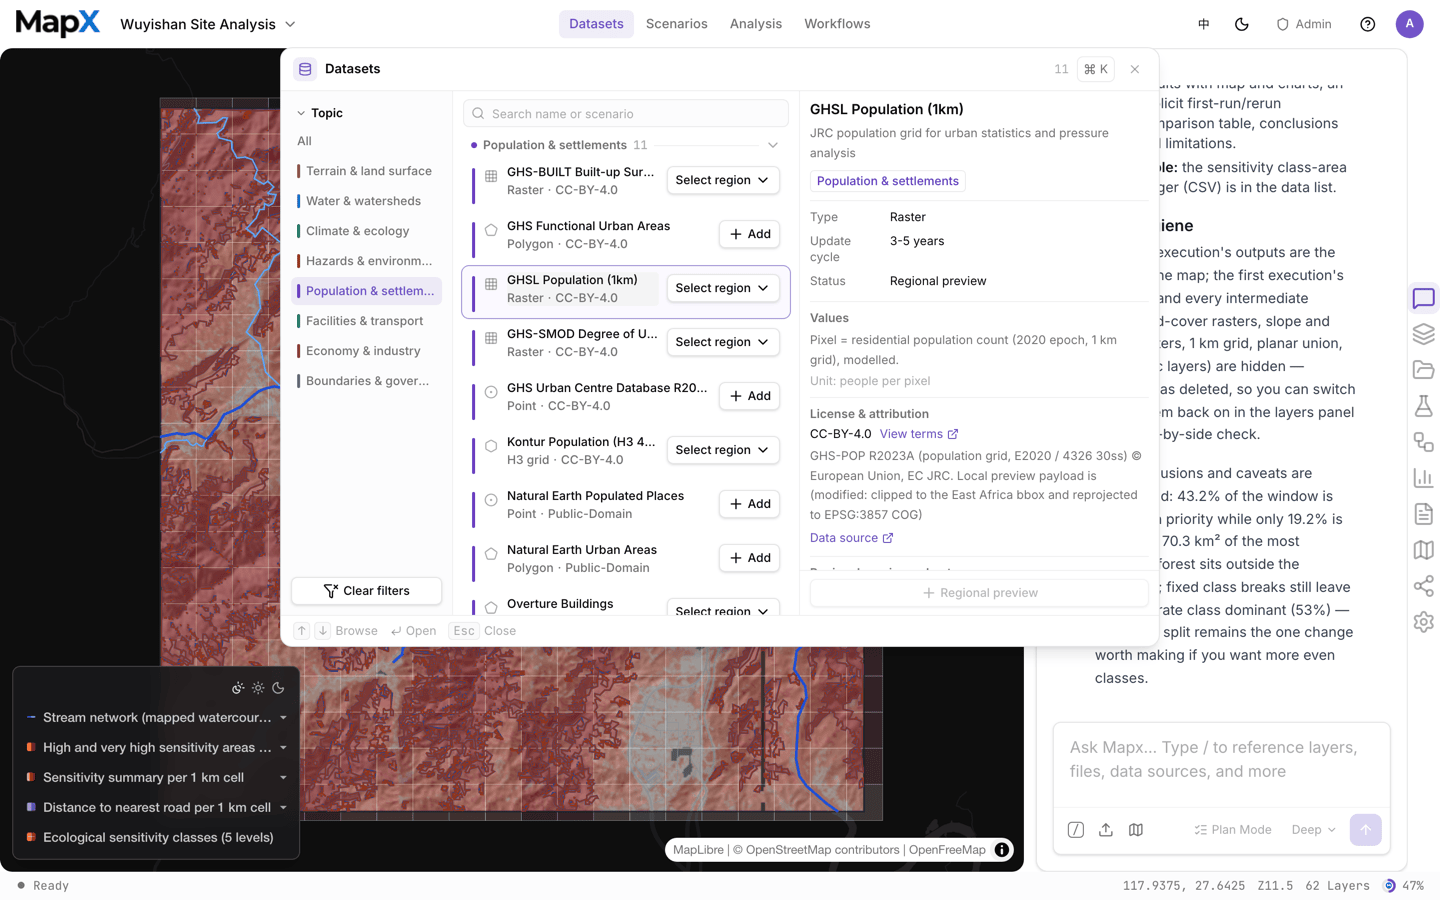Viewport: 1440px width, 900px height.
Task: Click the dark mode moon icon in header
Action: pos(1242,24)
